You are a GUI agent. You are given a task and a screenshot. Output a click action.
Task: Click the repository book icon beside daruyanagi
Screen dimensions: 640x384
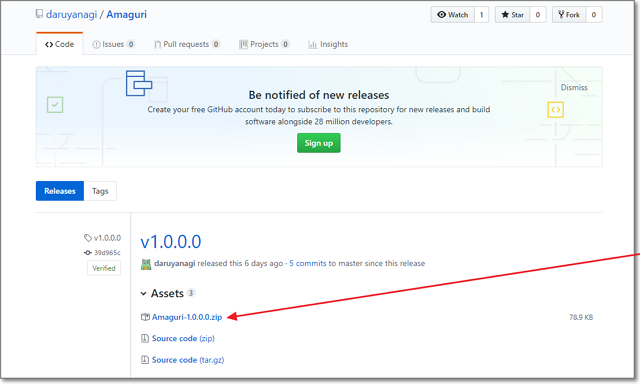point(39,14)
